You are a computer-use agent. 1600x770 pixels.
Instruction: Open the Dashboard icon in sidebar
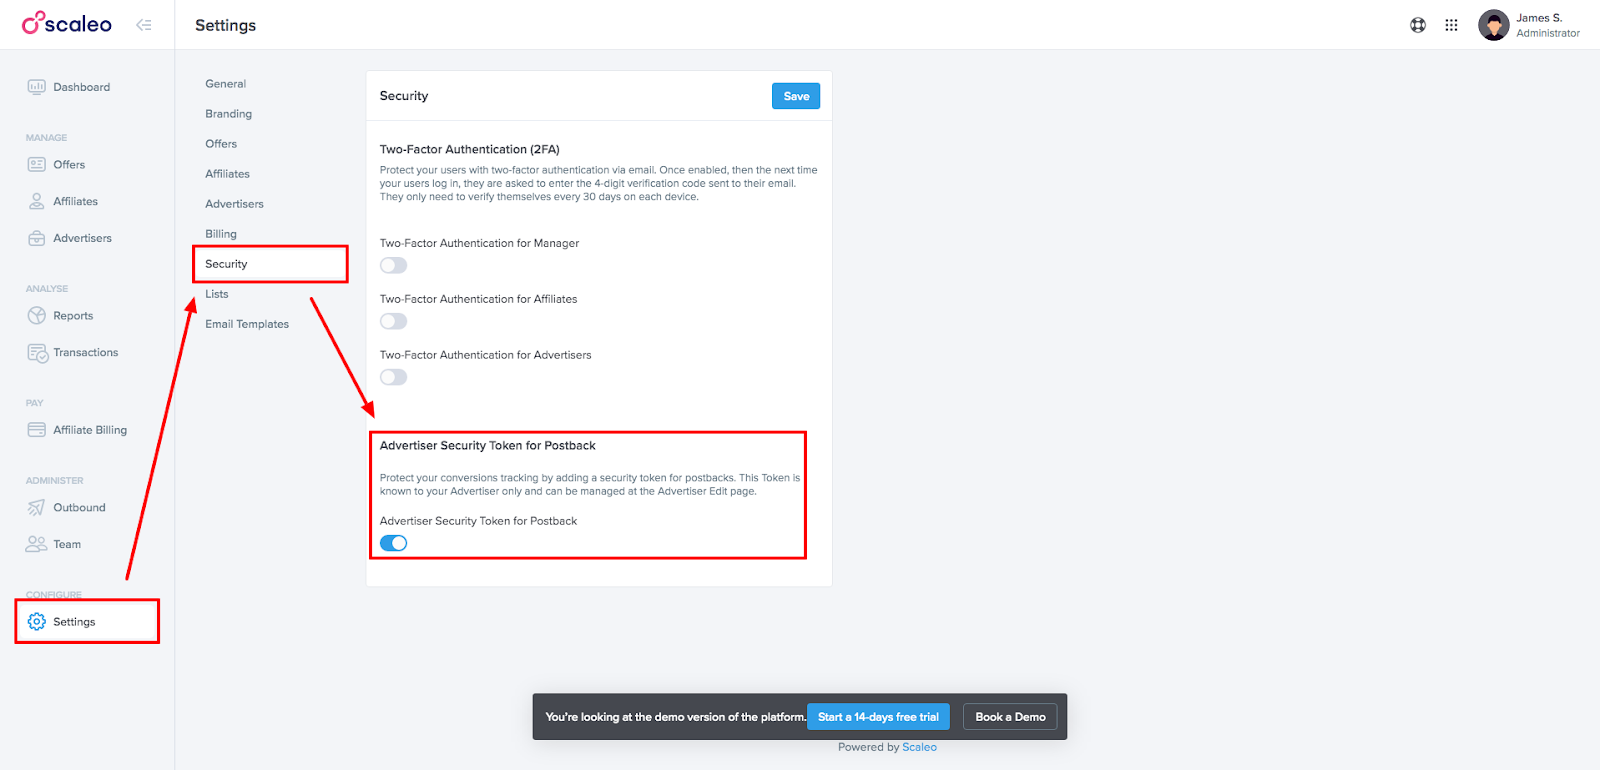tap(37, 87)
